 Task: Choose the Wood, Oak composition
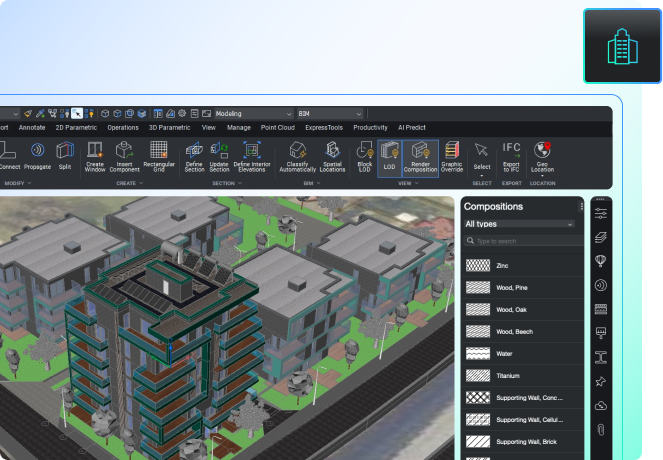(x=523, y=309)
